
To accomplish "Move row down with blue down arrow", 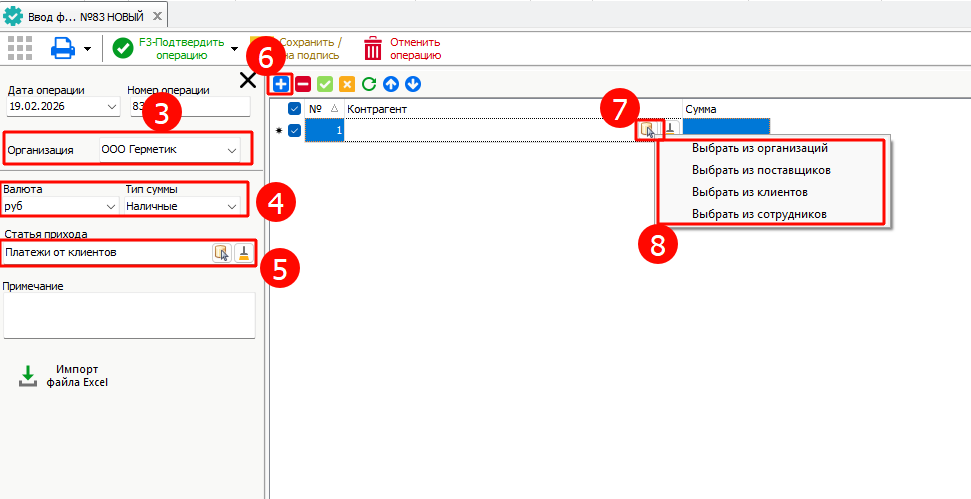I will [413, 85].
